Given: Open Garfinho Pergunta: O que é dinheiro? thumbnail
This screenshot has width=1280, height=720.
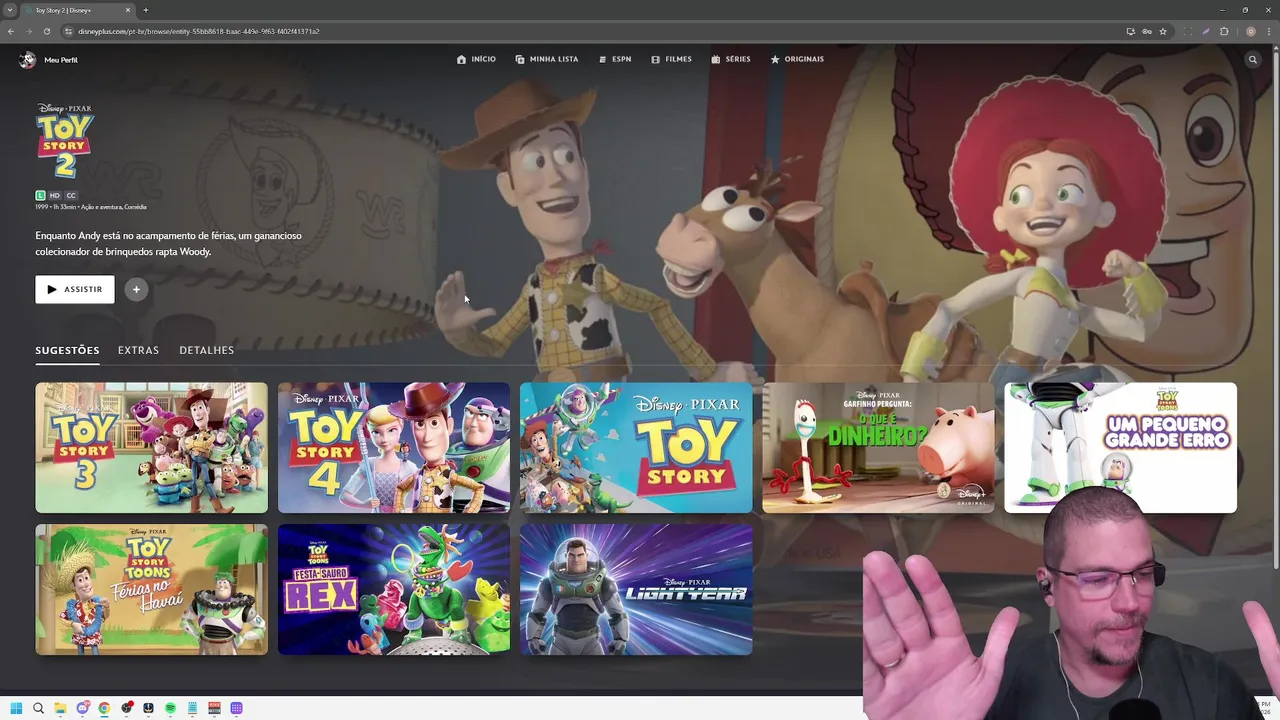Looking at the screenshot, I should (x=878, y=448).
